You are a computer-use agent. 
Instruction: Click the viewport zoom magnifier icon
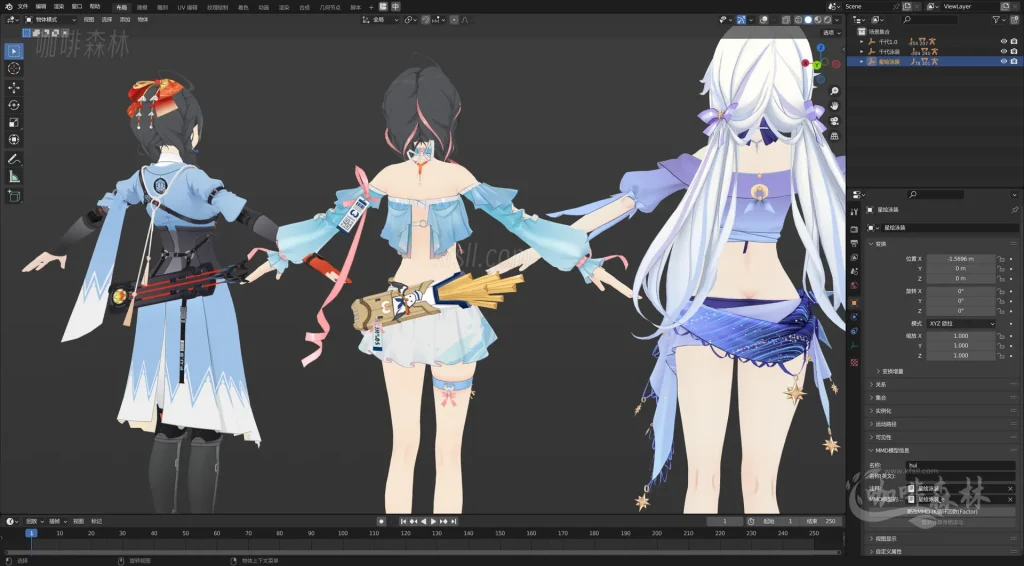[834, 91]
